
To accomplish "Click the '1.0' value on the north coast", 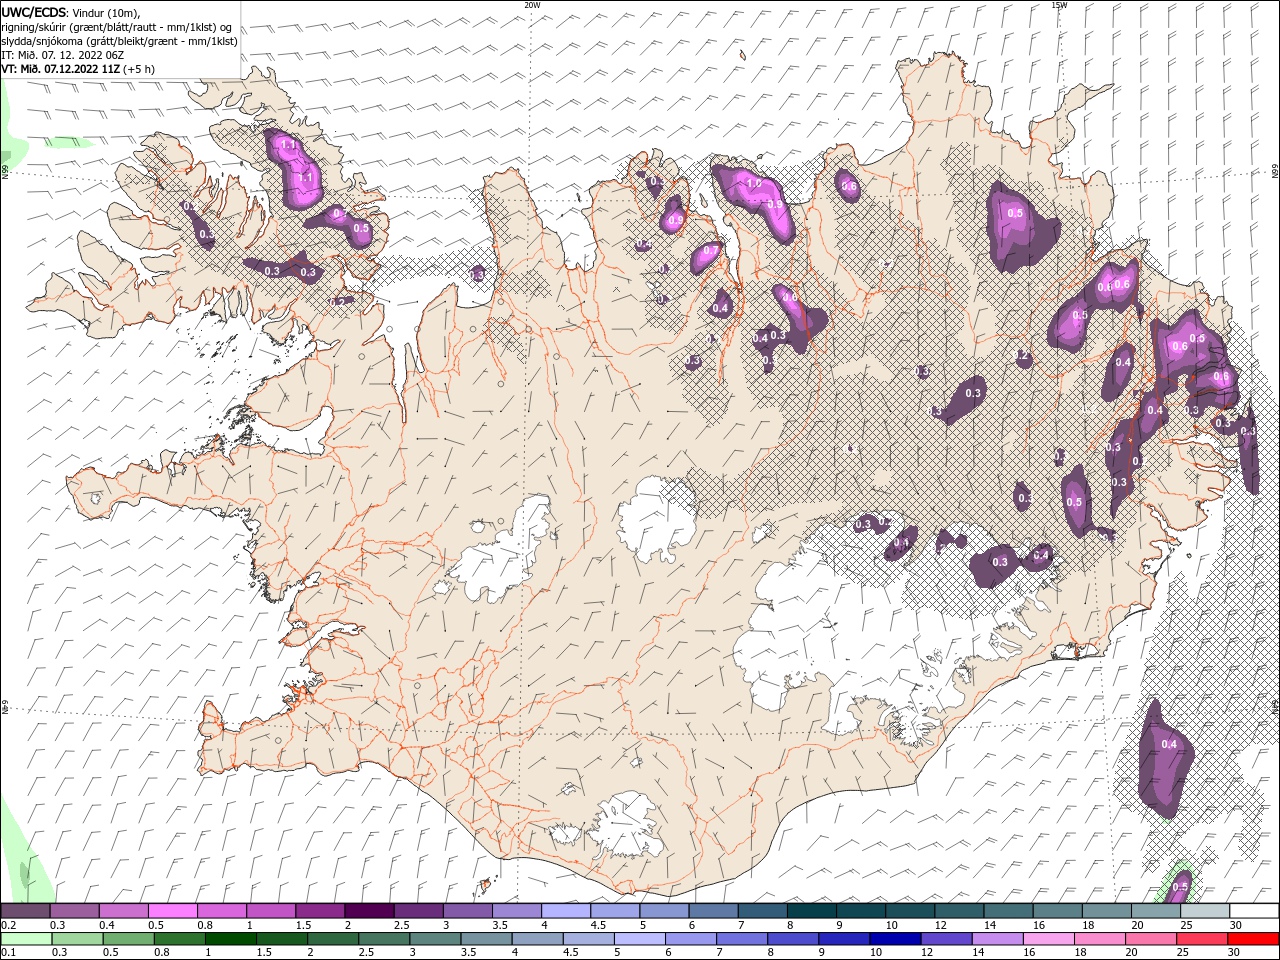I will point(754,184).
